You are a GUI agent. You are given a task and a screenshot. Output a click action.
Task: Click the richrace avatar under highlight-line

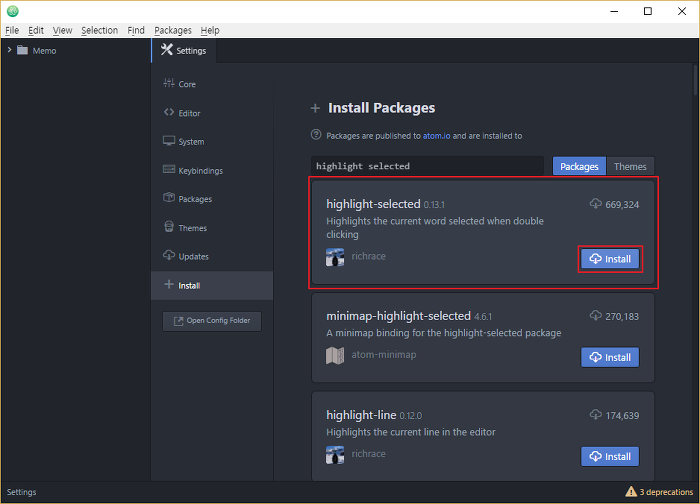tap(335, 455)
